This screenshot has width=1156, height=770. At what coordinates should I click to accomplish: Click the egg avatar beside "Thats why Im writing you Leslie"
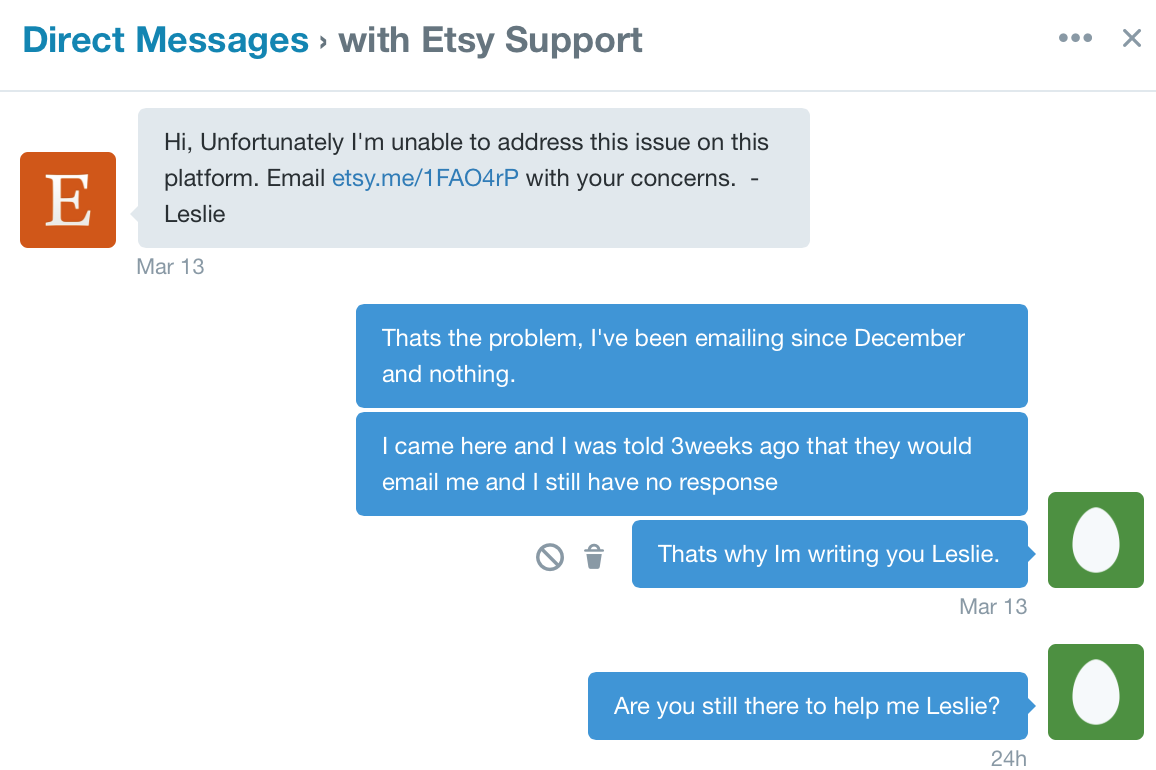point(1095,540)
